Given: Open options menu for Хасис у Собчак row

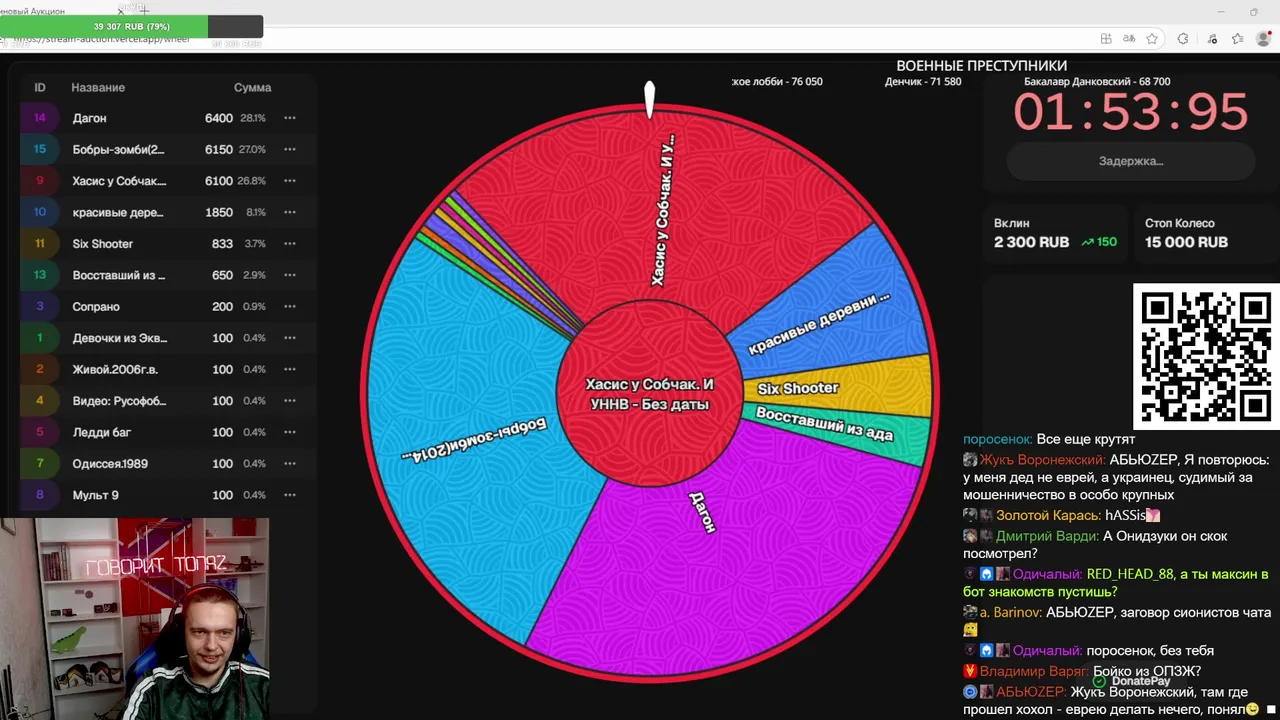Looking at the screenshot, I should coord(289,181).
